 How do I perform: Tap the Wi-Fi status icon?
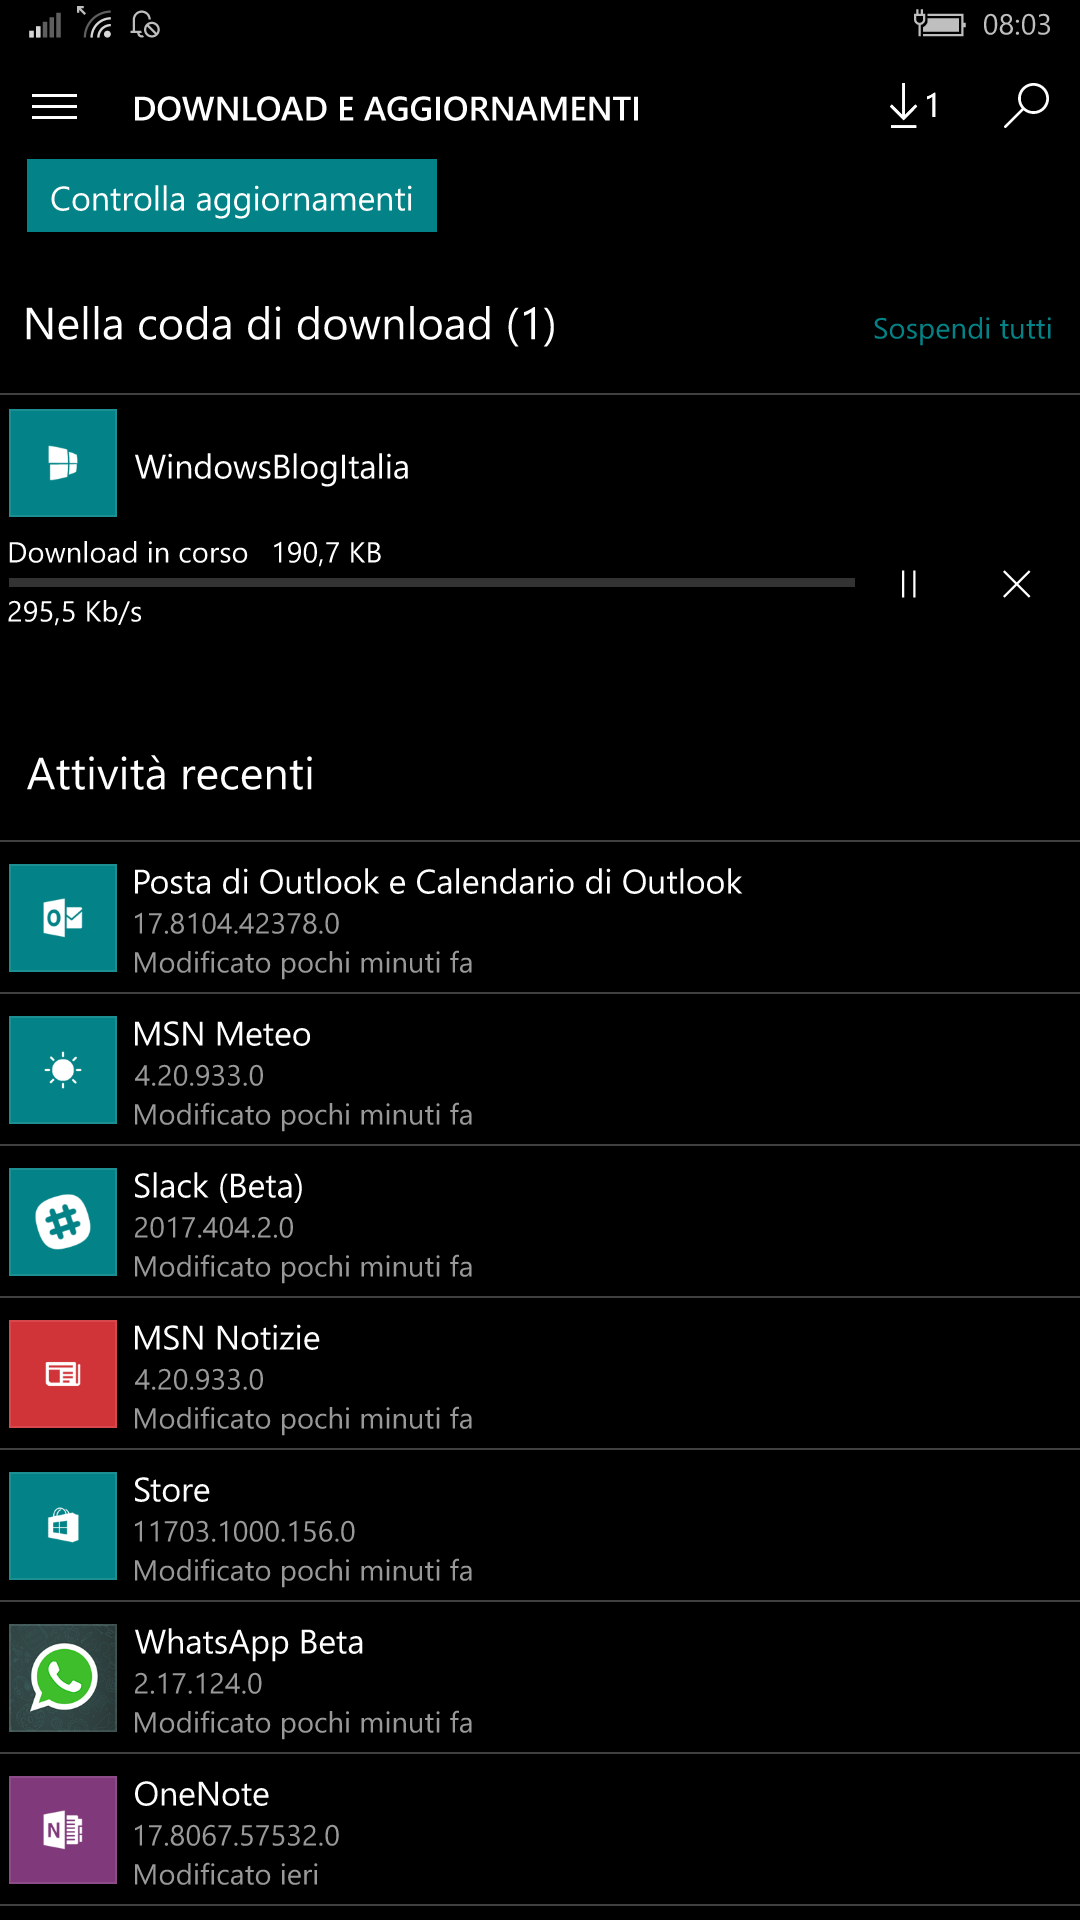point(96,23)
